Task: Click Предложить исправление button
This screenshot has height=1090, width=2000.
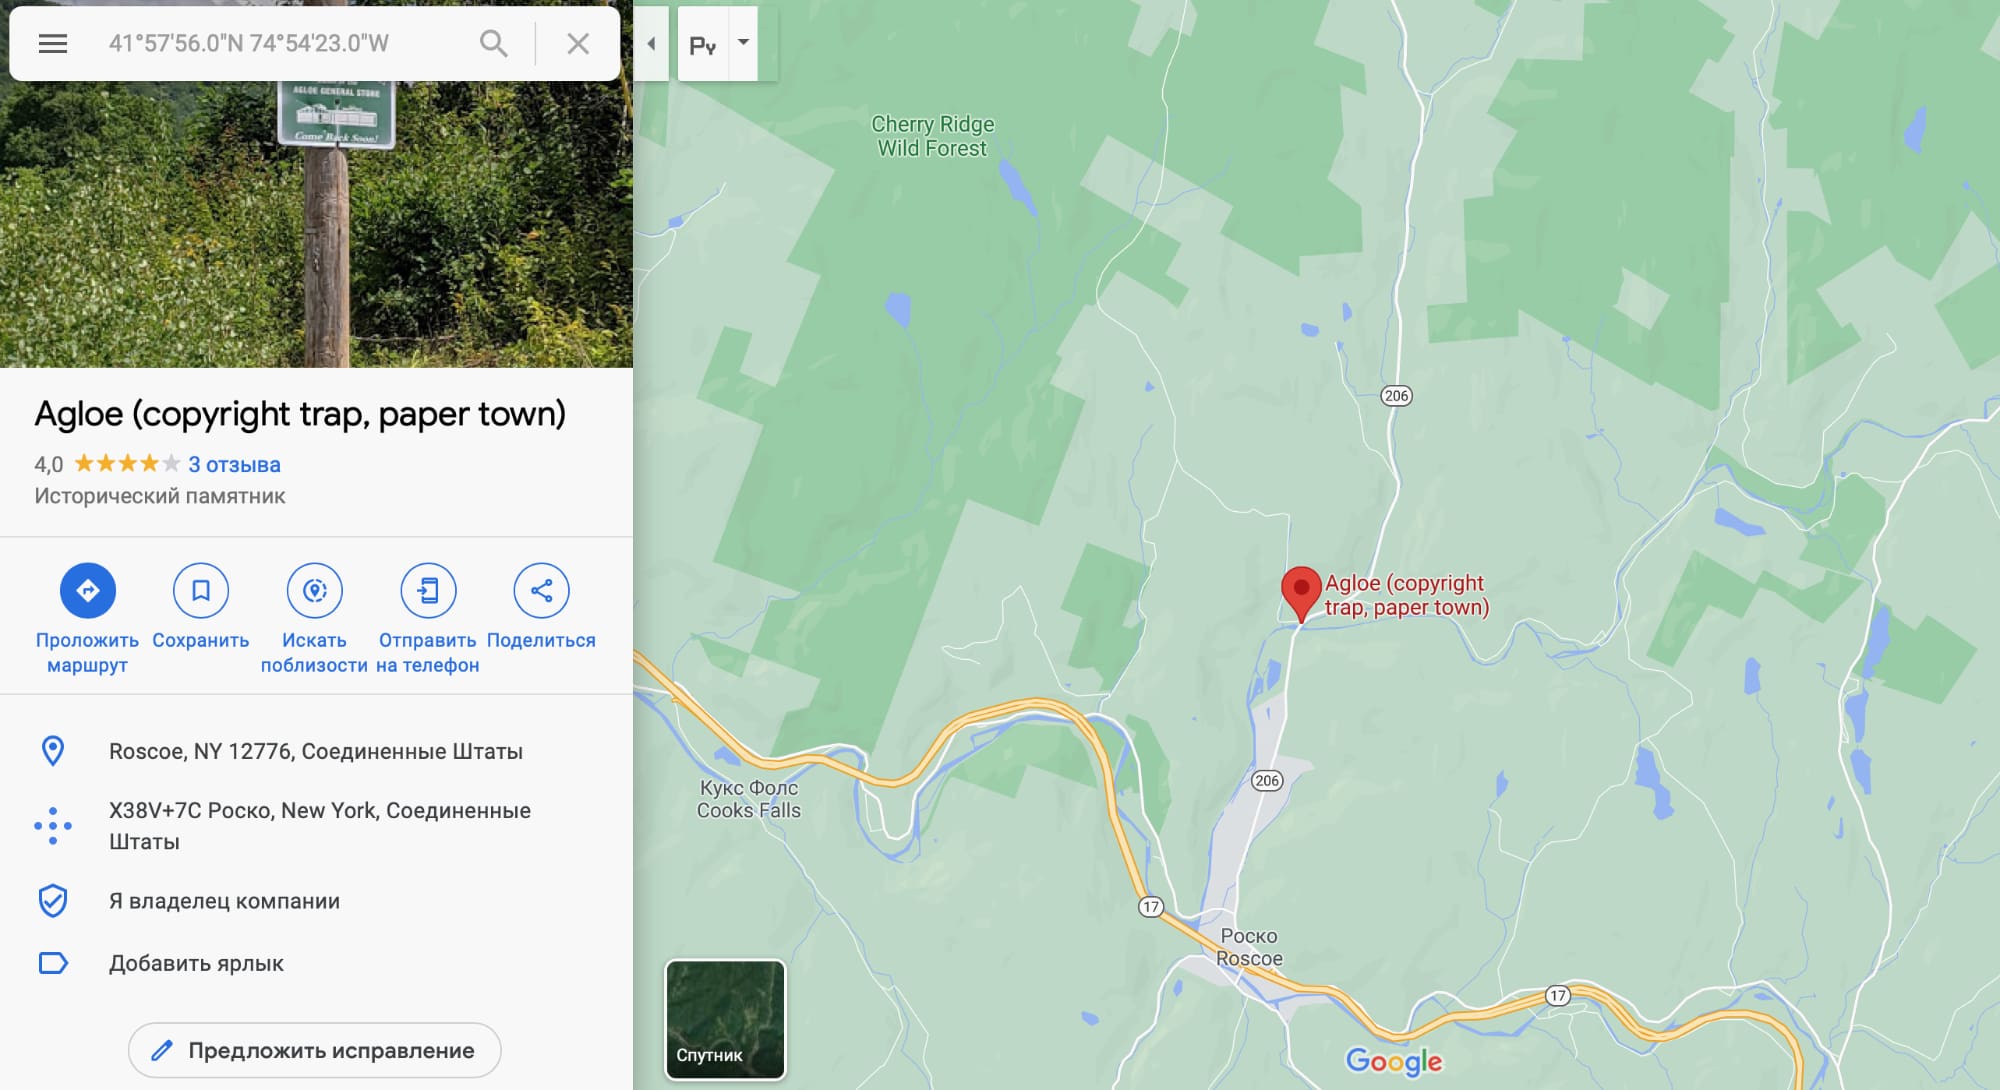Action: pos(314,1050)
